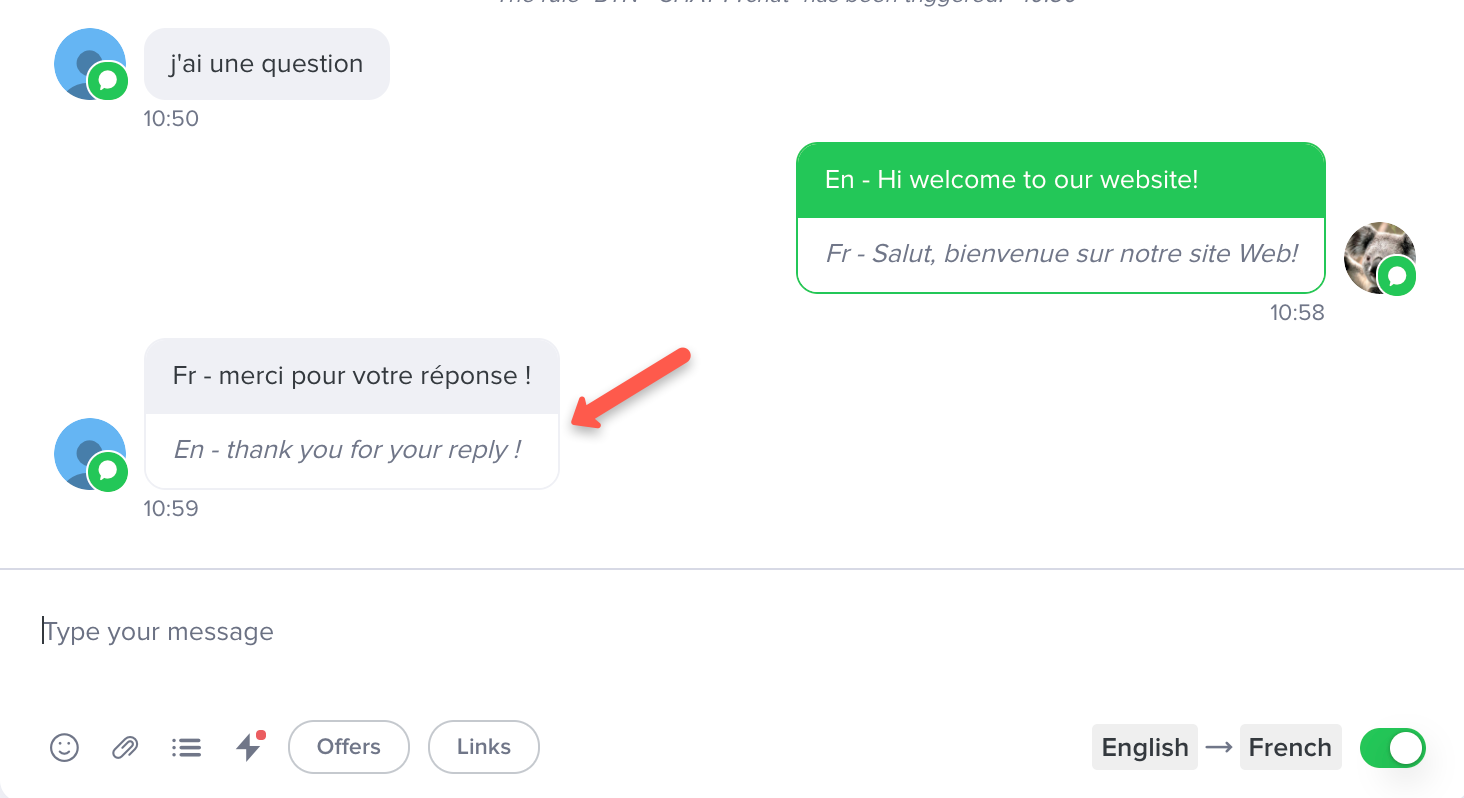Click the Links button
The image size is (1464, 798).
click(x=484, y=747)
